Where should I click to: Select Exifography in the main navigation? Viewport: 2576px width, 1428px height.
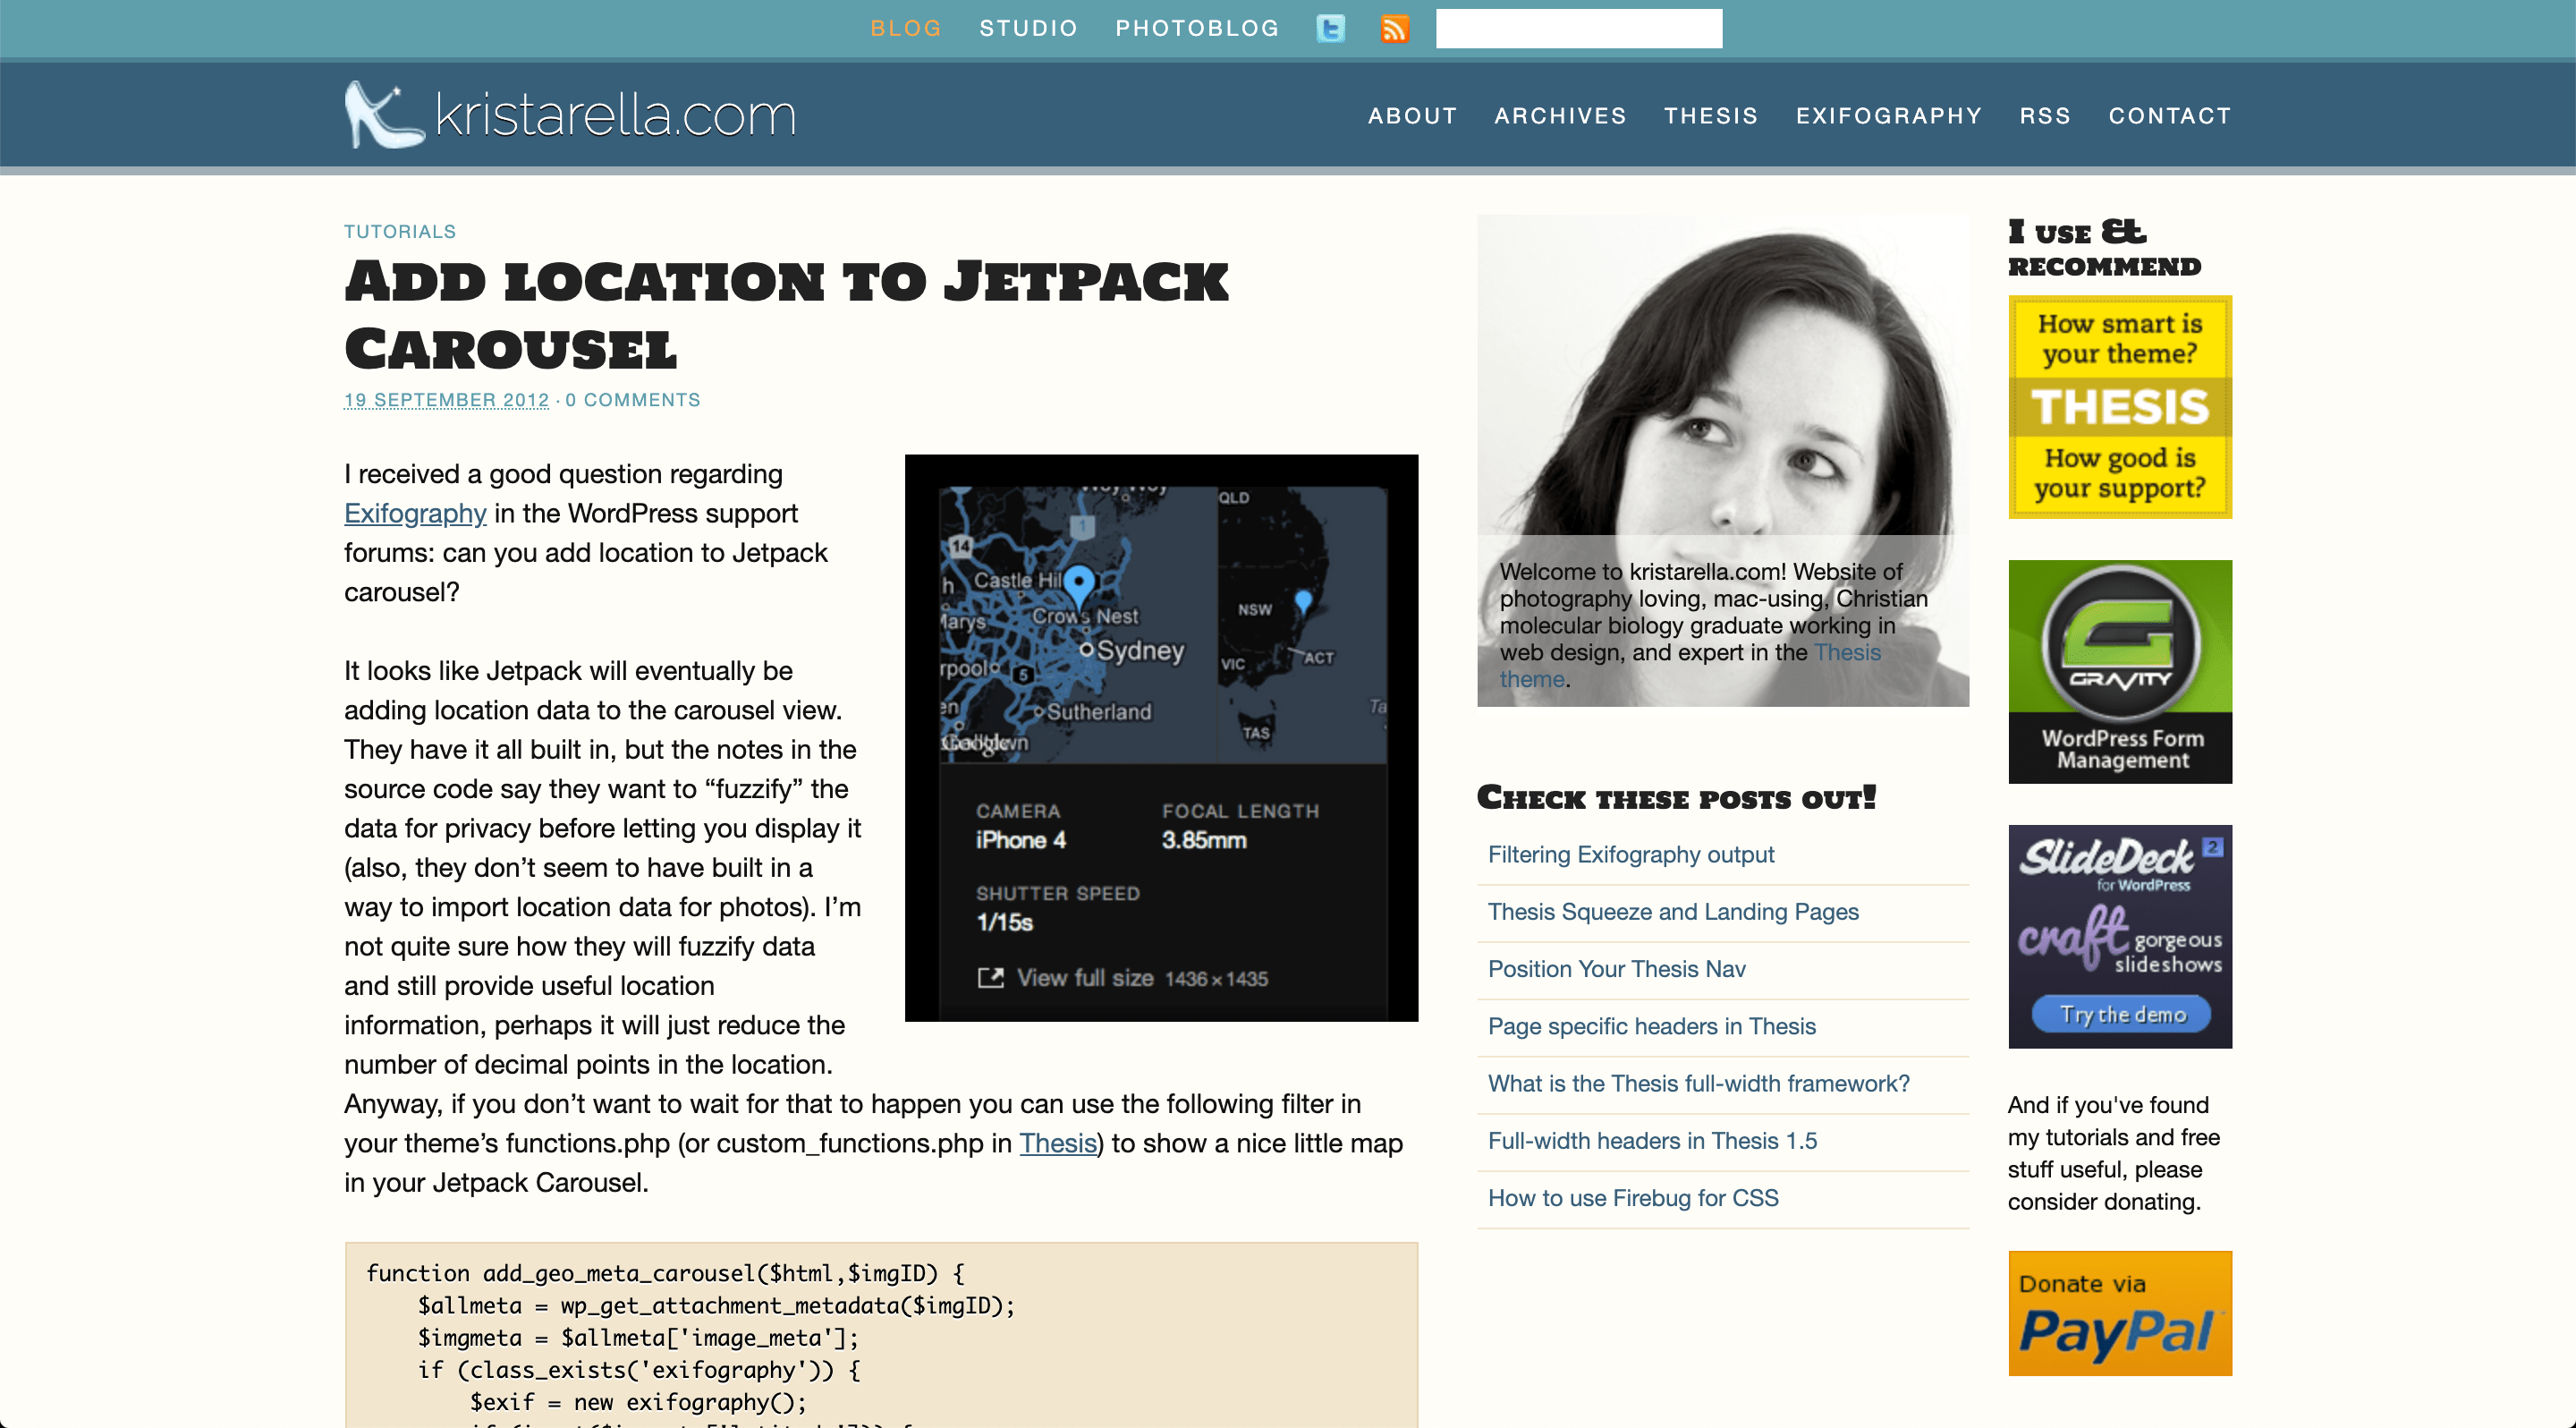coord(1888,116)
